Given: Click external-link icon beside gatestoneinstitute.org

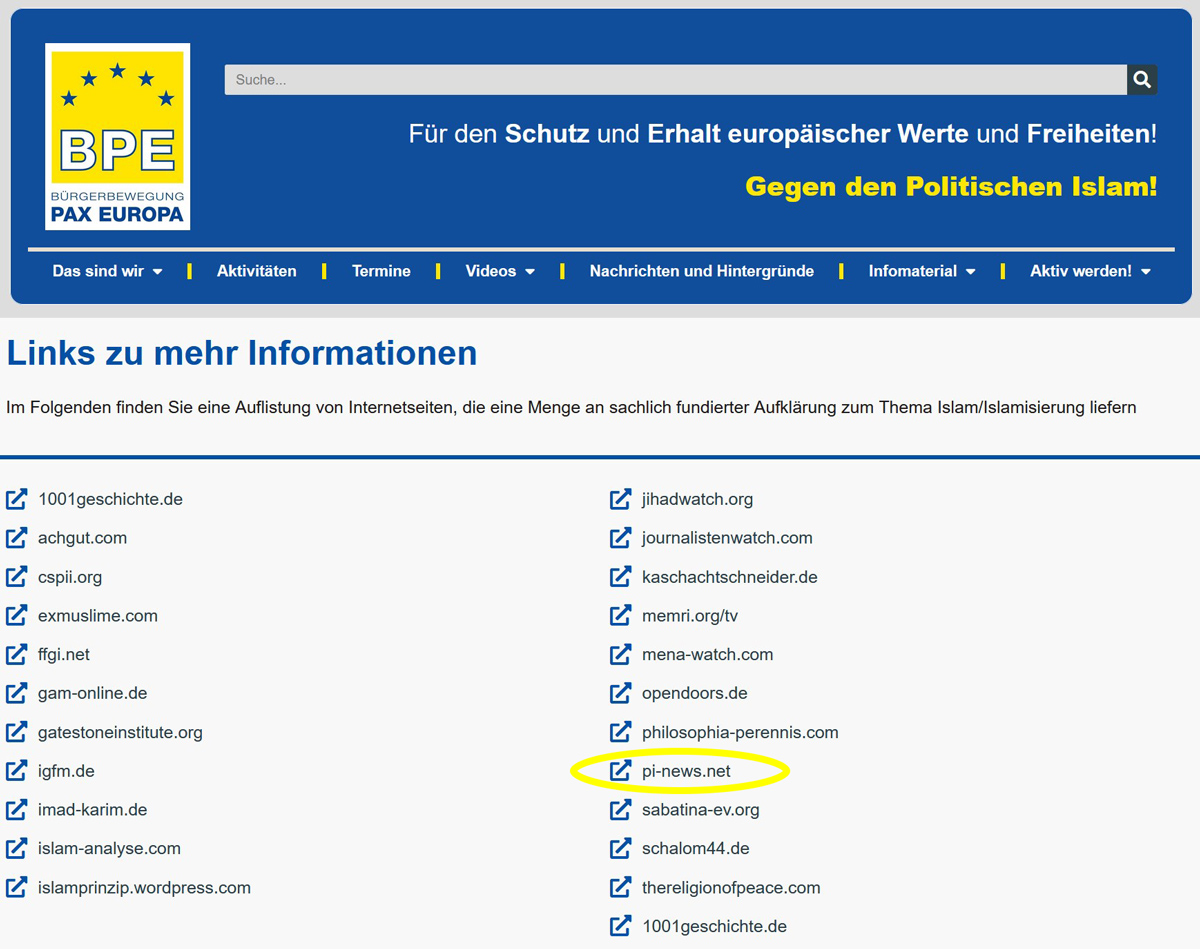Looking at the screenshot, I should (x=17, y=732).
